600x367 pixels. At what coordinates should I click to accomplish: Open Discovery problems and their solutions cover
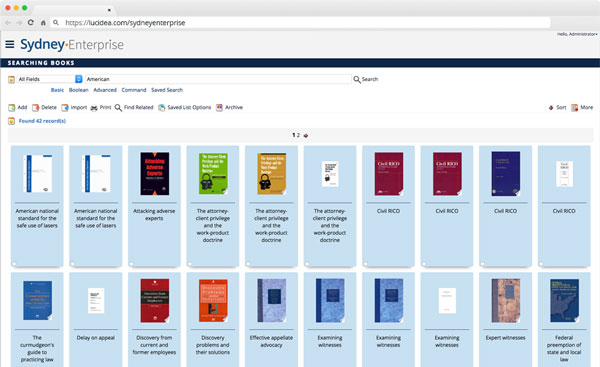point(213,300)
